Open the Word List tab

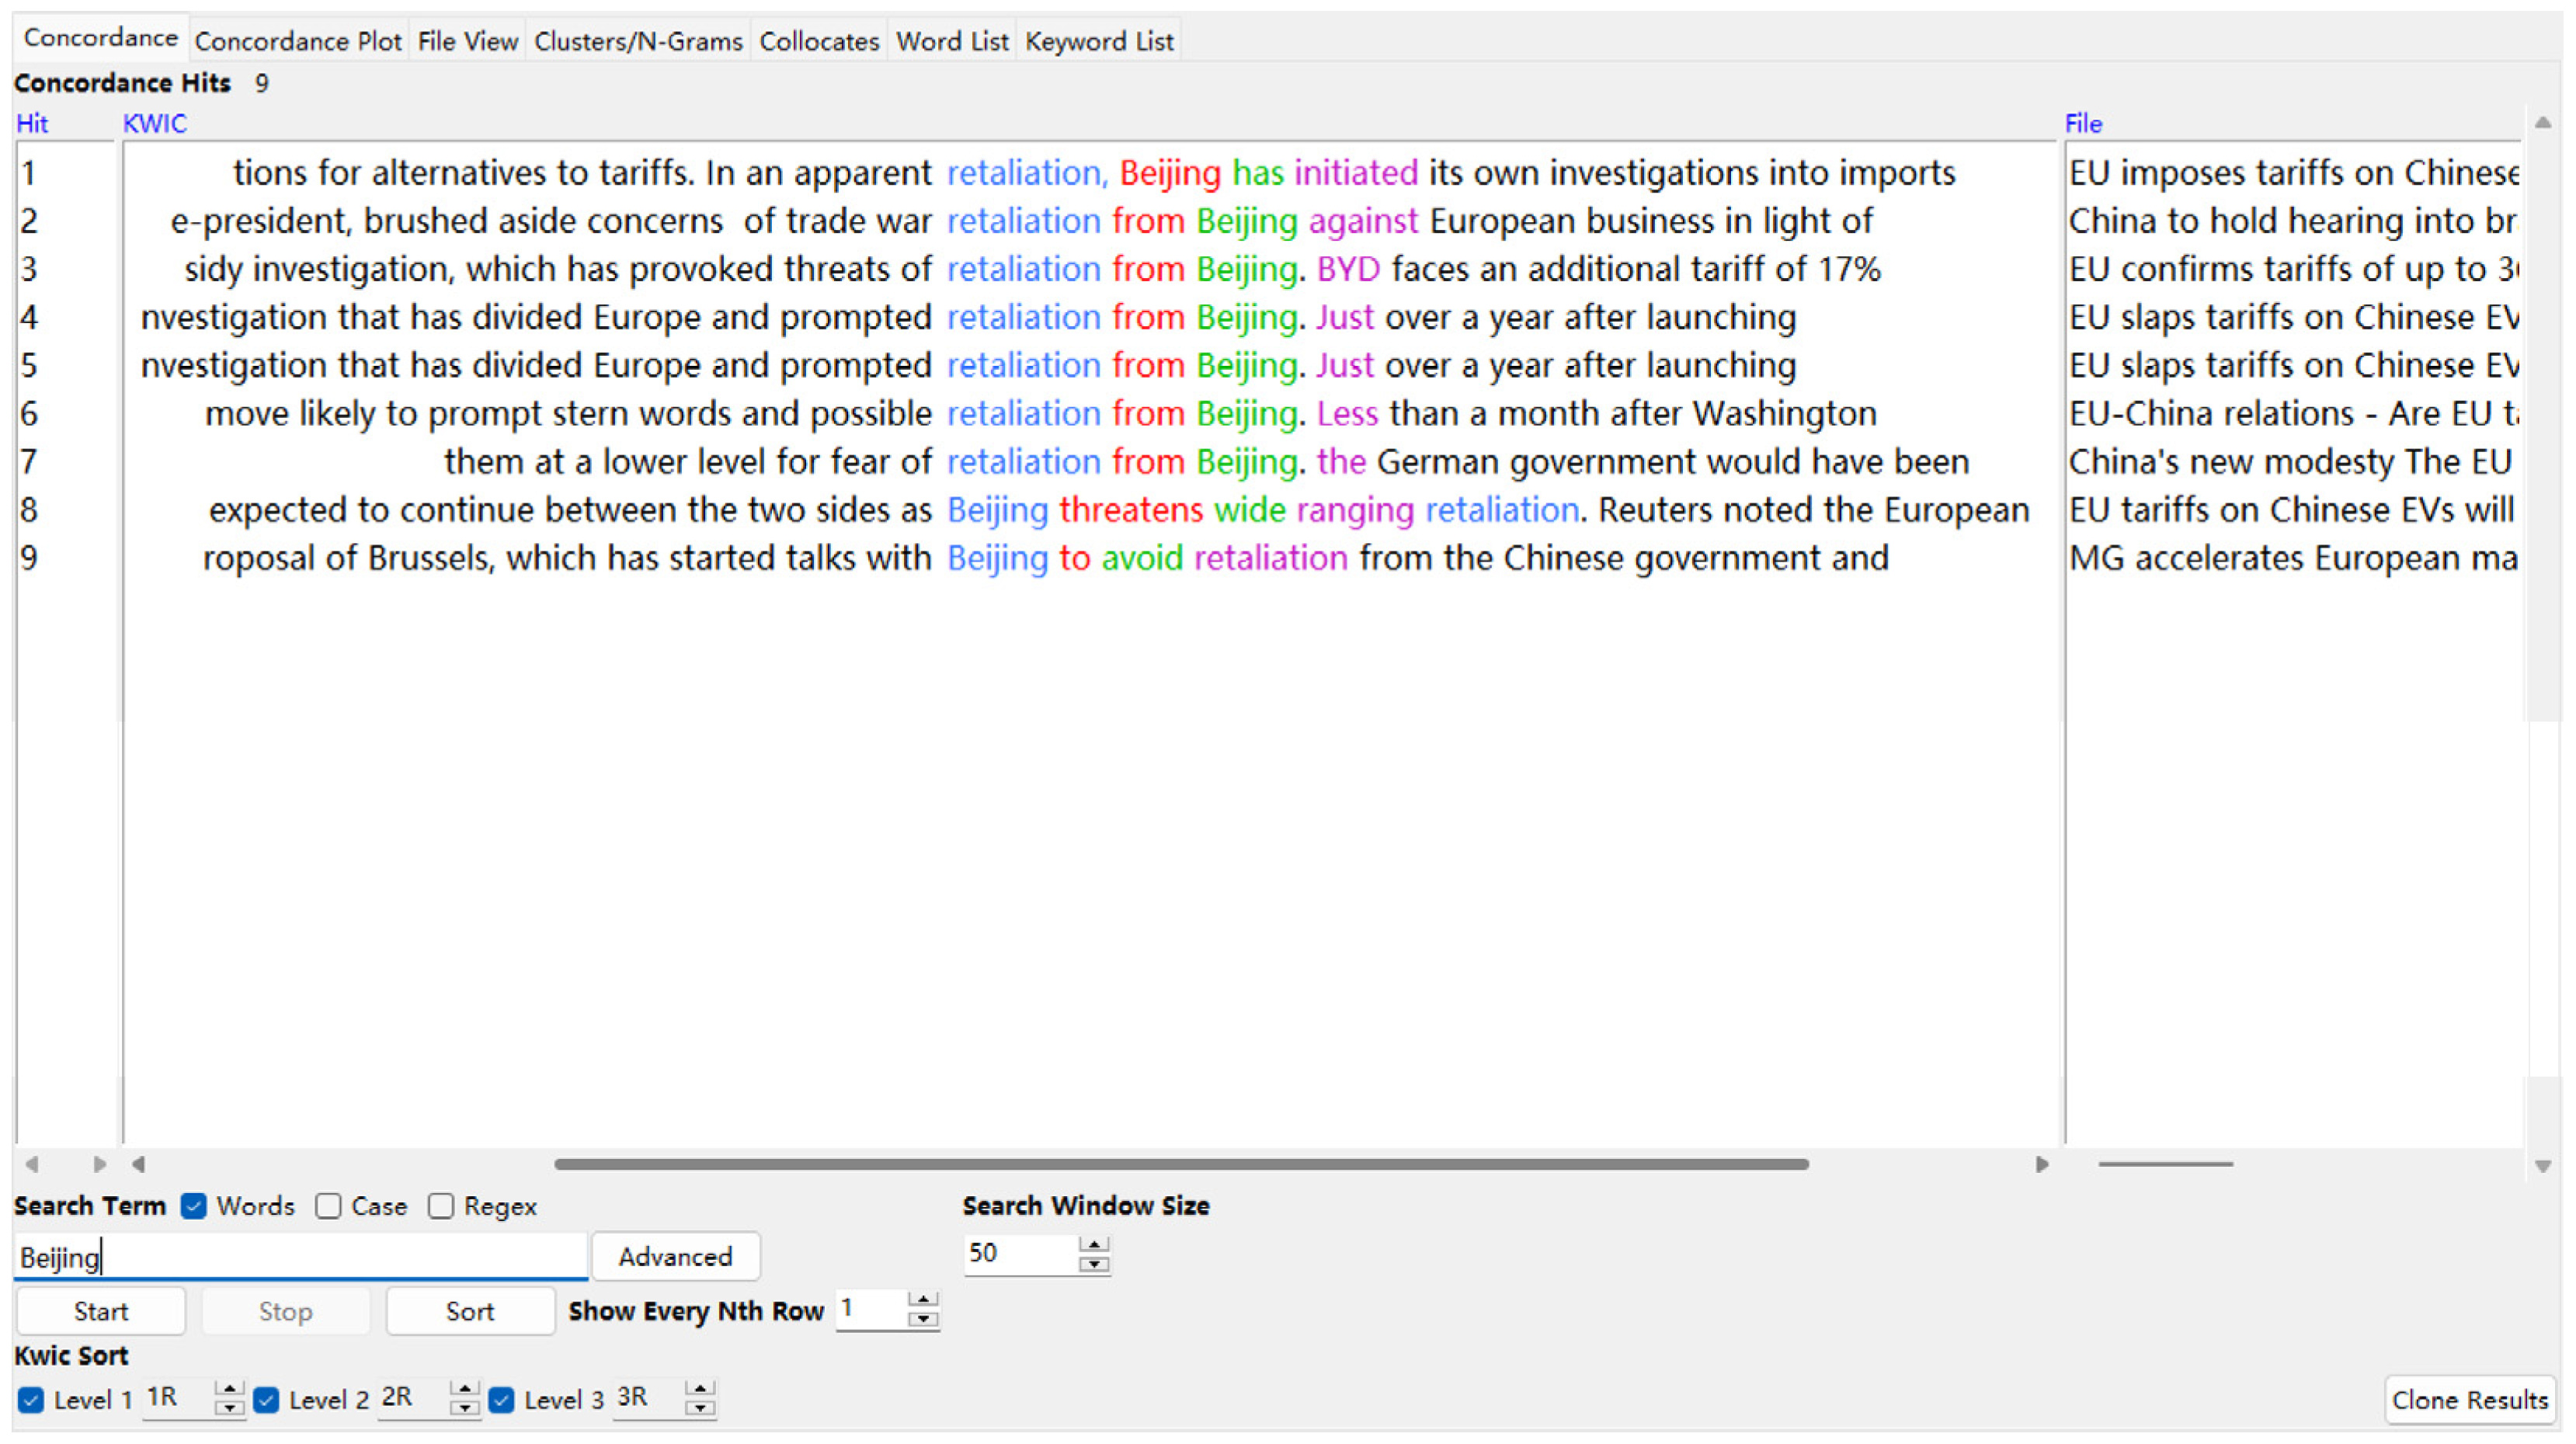(951, 41)
